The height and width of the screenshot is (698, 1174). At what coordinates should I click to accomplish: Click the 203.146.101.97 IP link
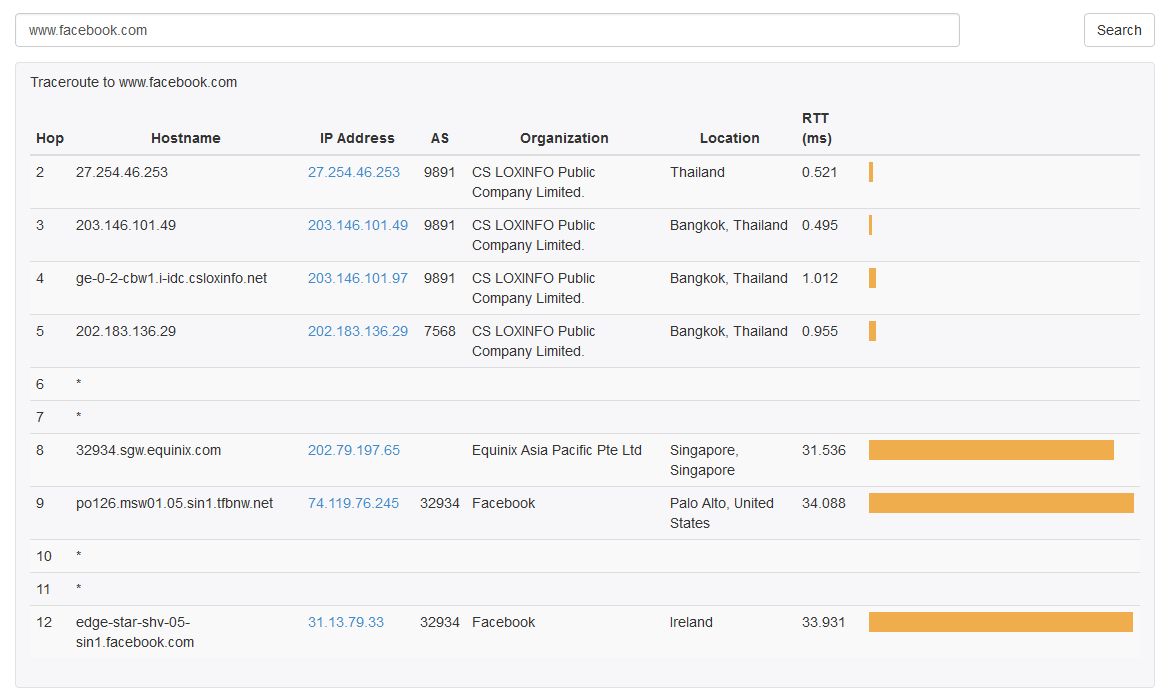[358, 278]
